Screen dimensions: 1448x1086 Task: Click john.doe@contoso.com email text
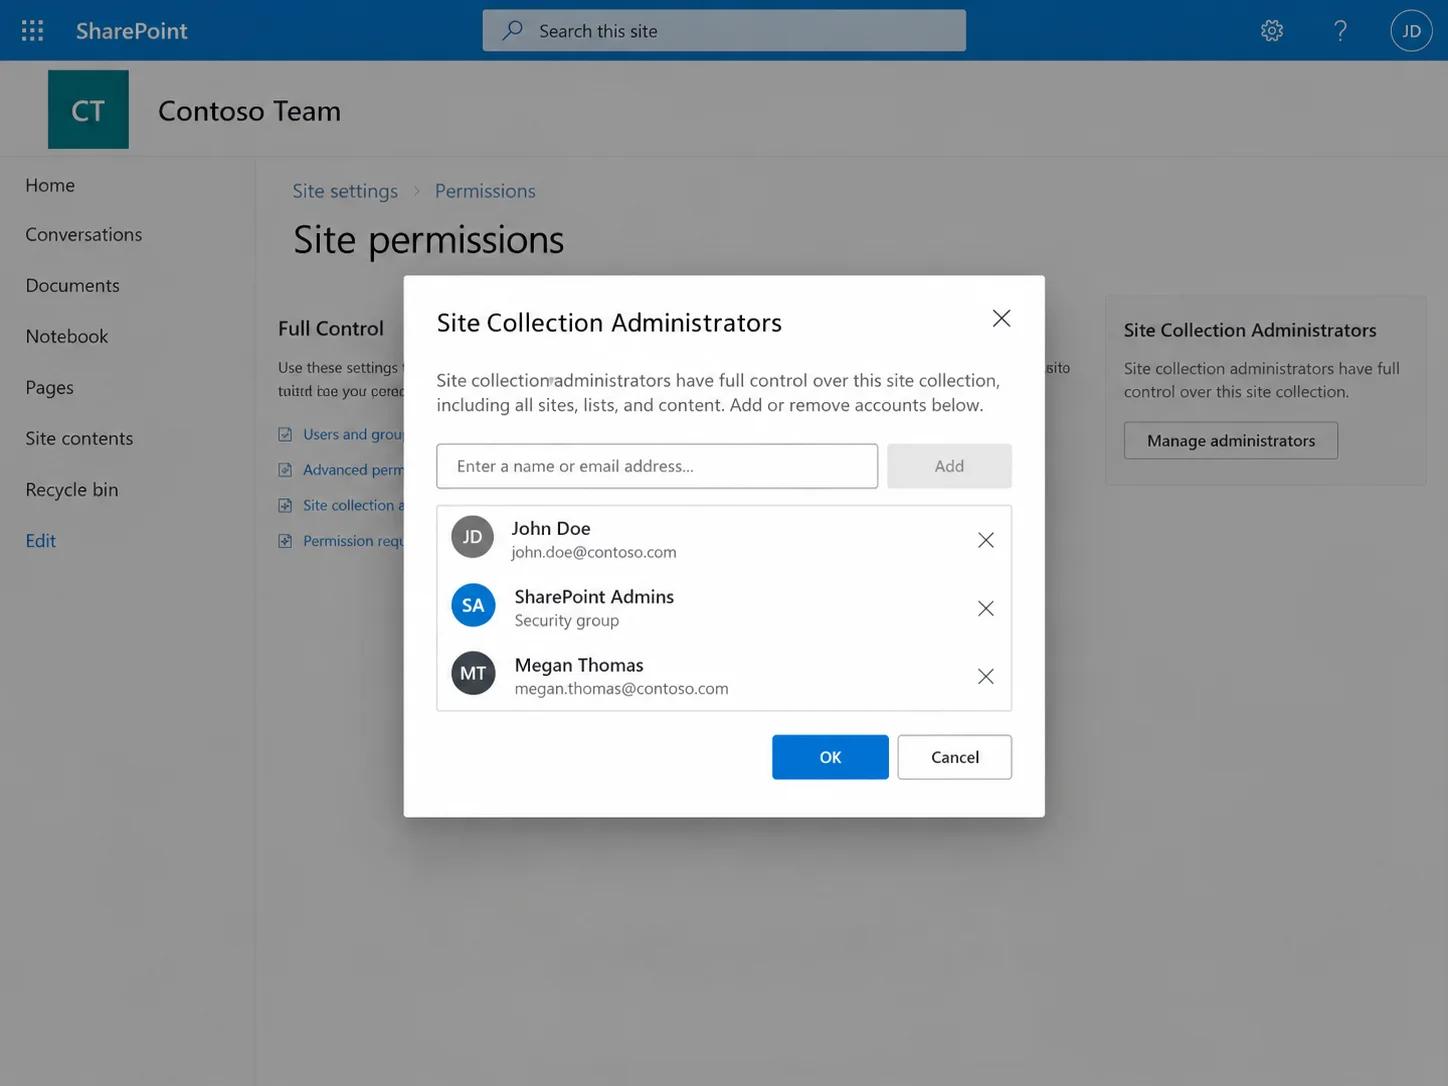pyautogui.click(x=594, y=552)
